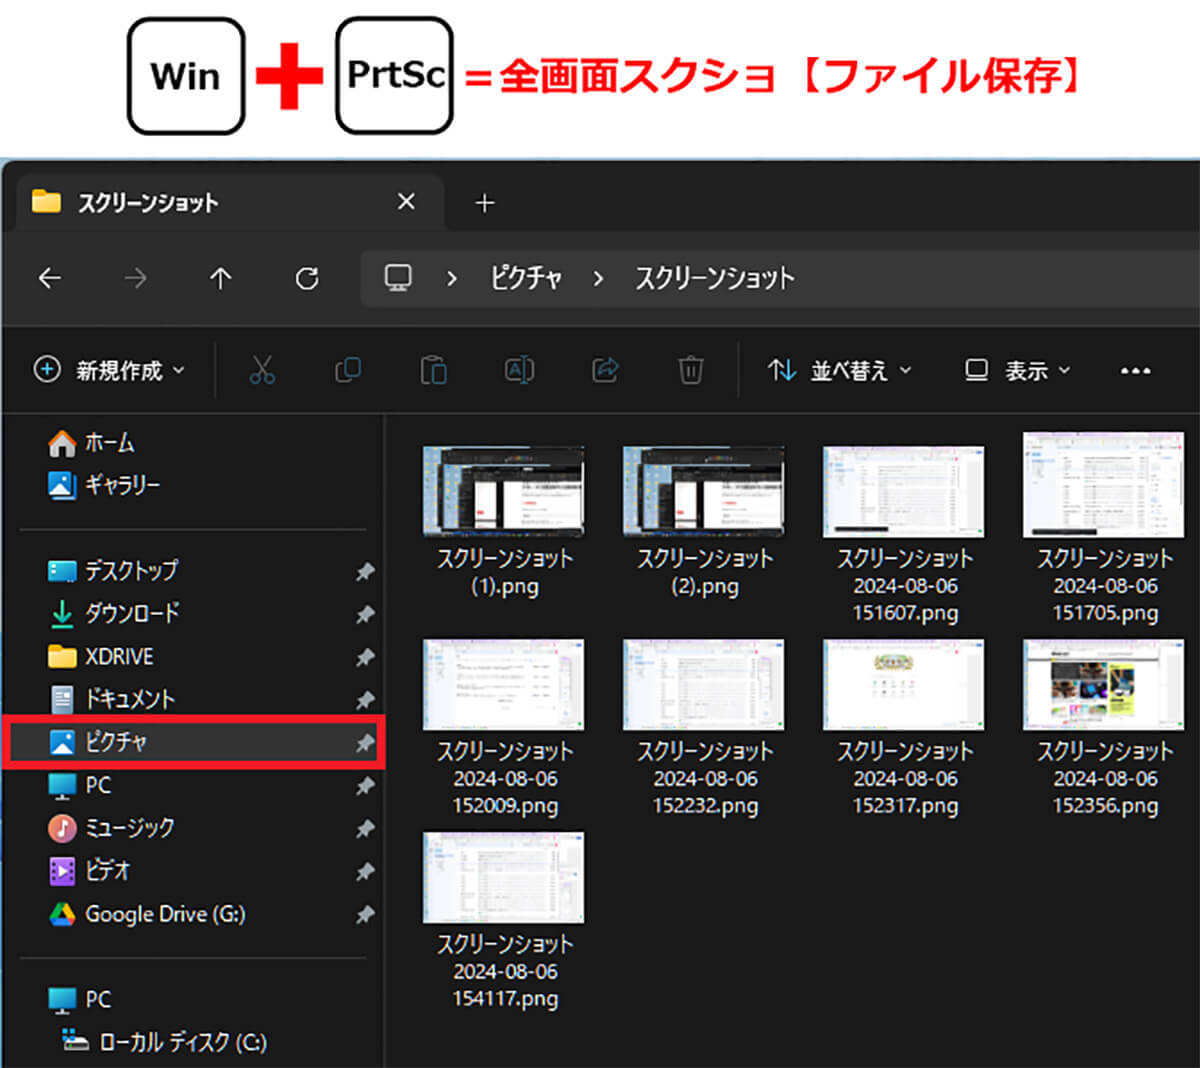
Task: Select thumbnail of screenshot 152356.png
Action: click(x=1104, y=685)
